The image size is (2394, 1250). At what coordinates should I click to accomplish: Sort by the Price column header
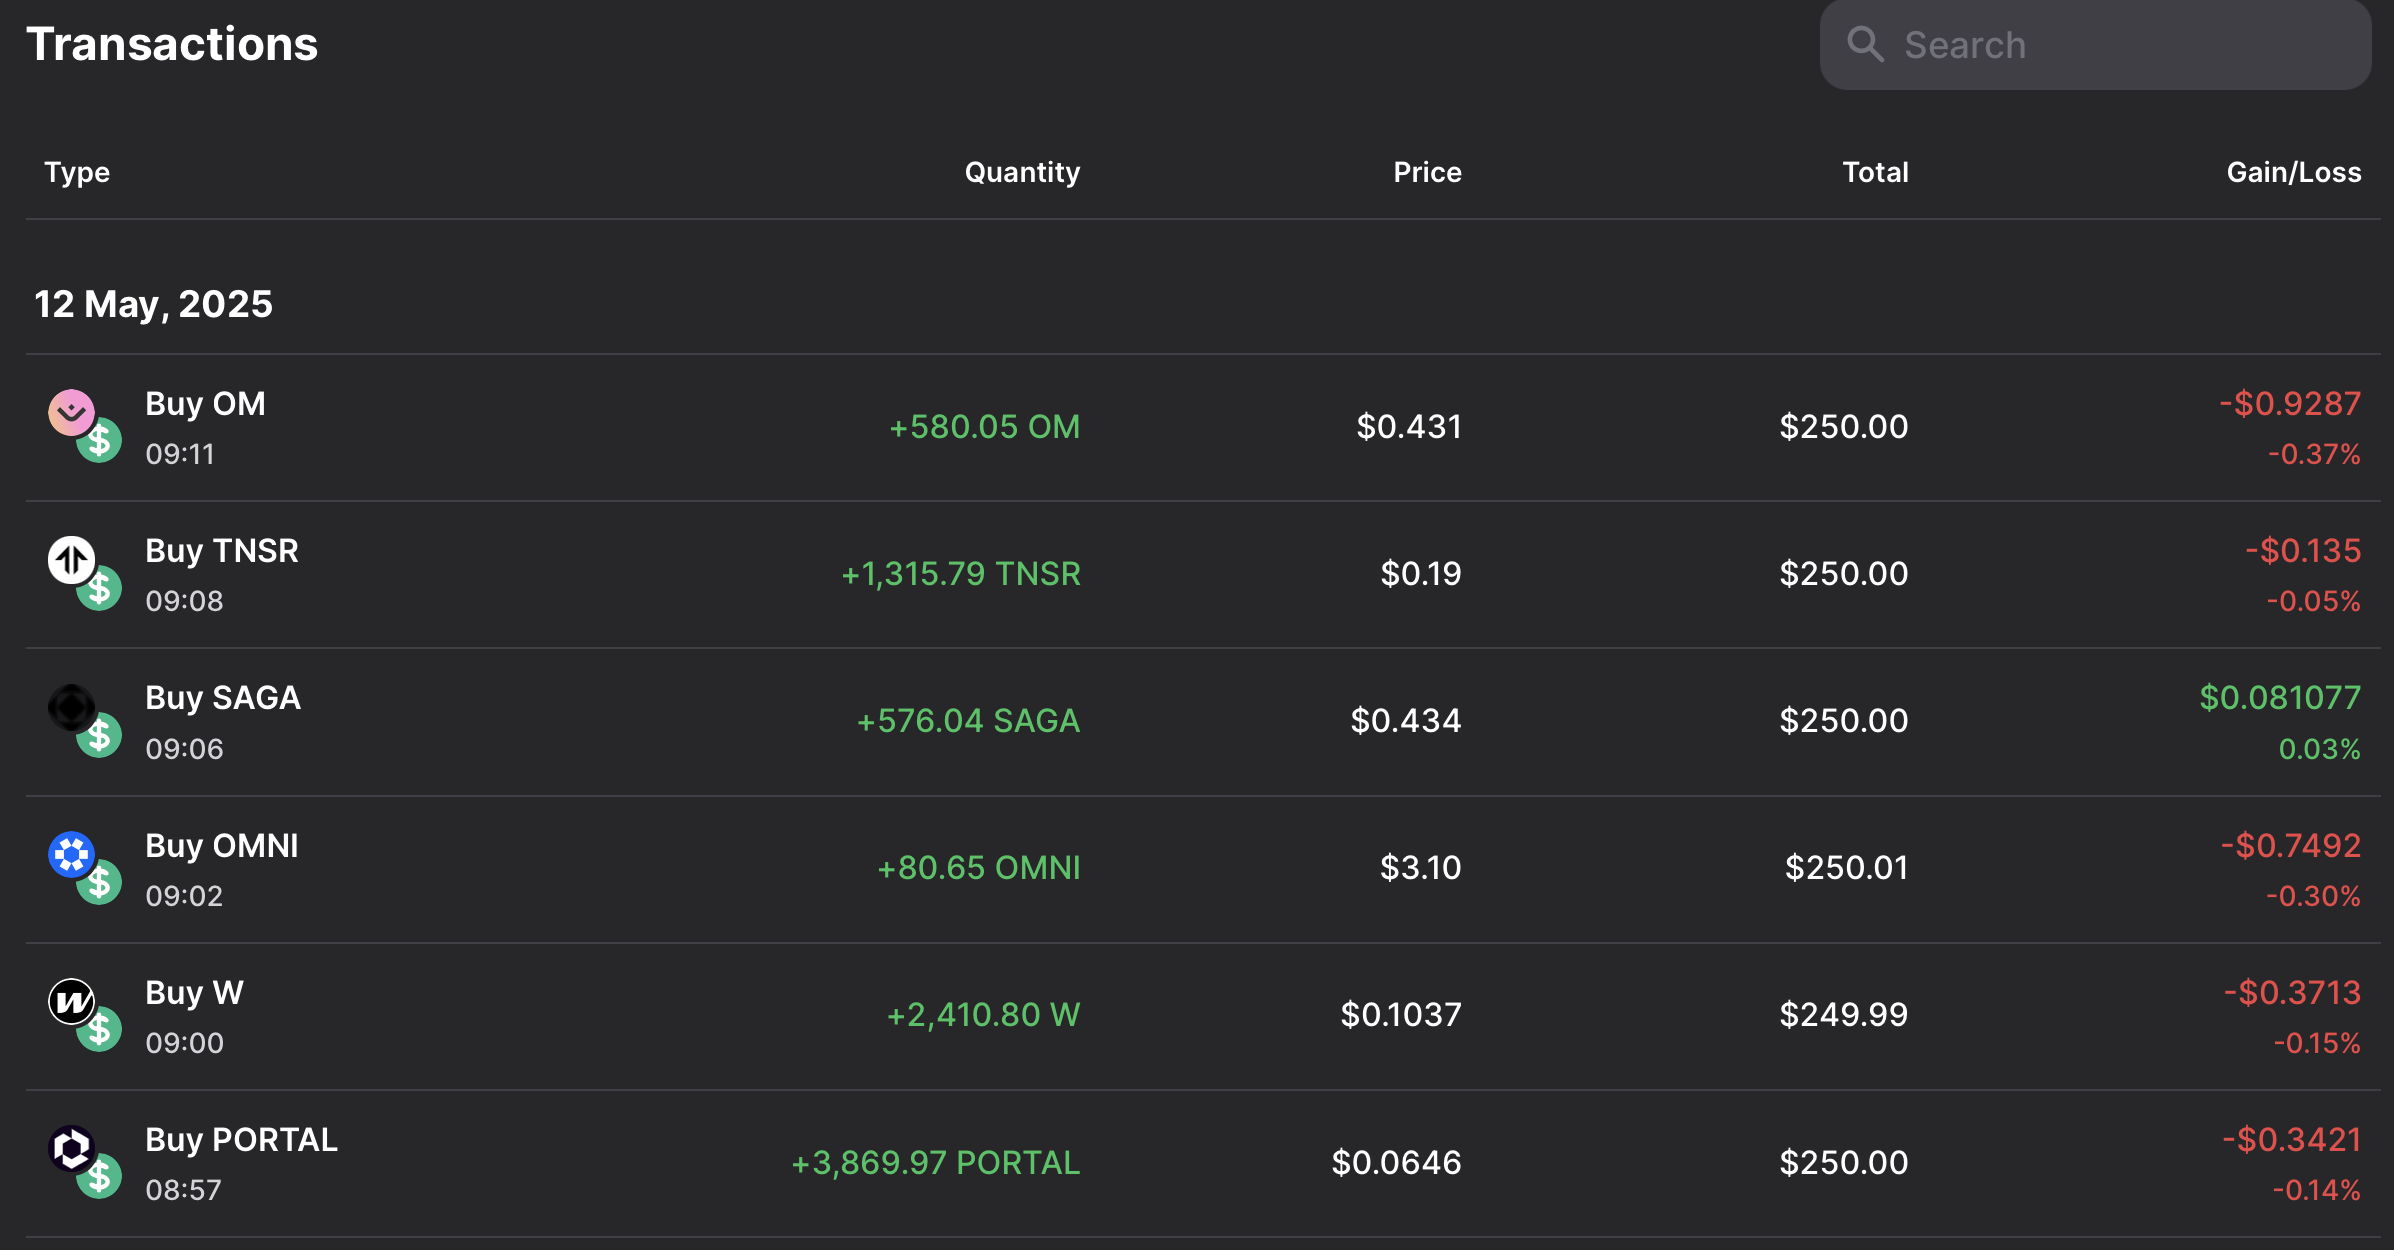click(1427, 172)
